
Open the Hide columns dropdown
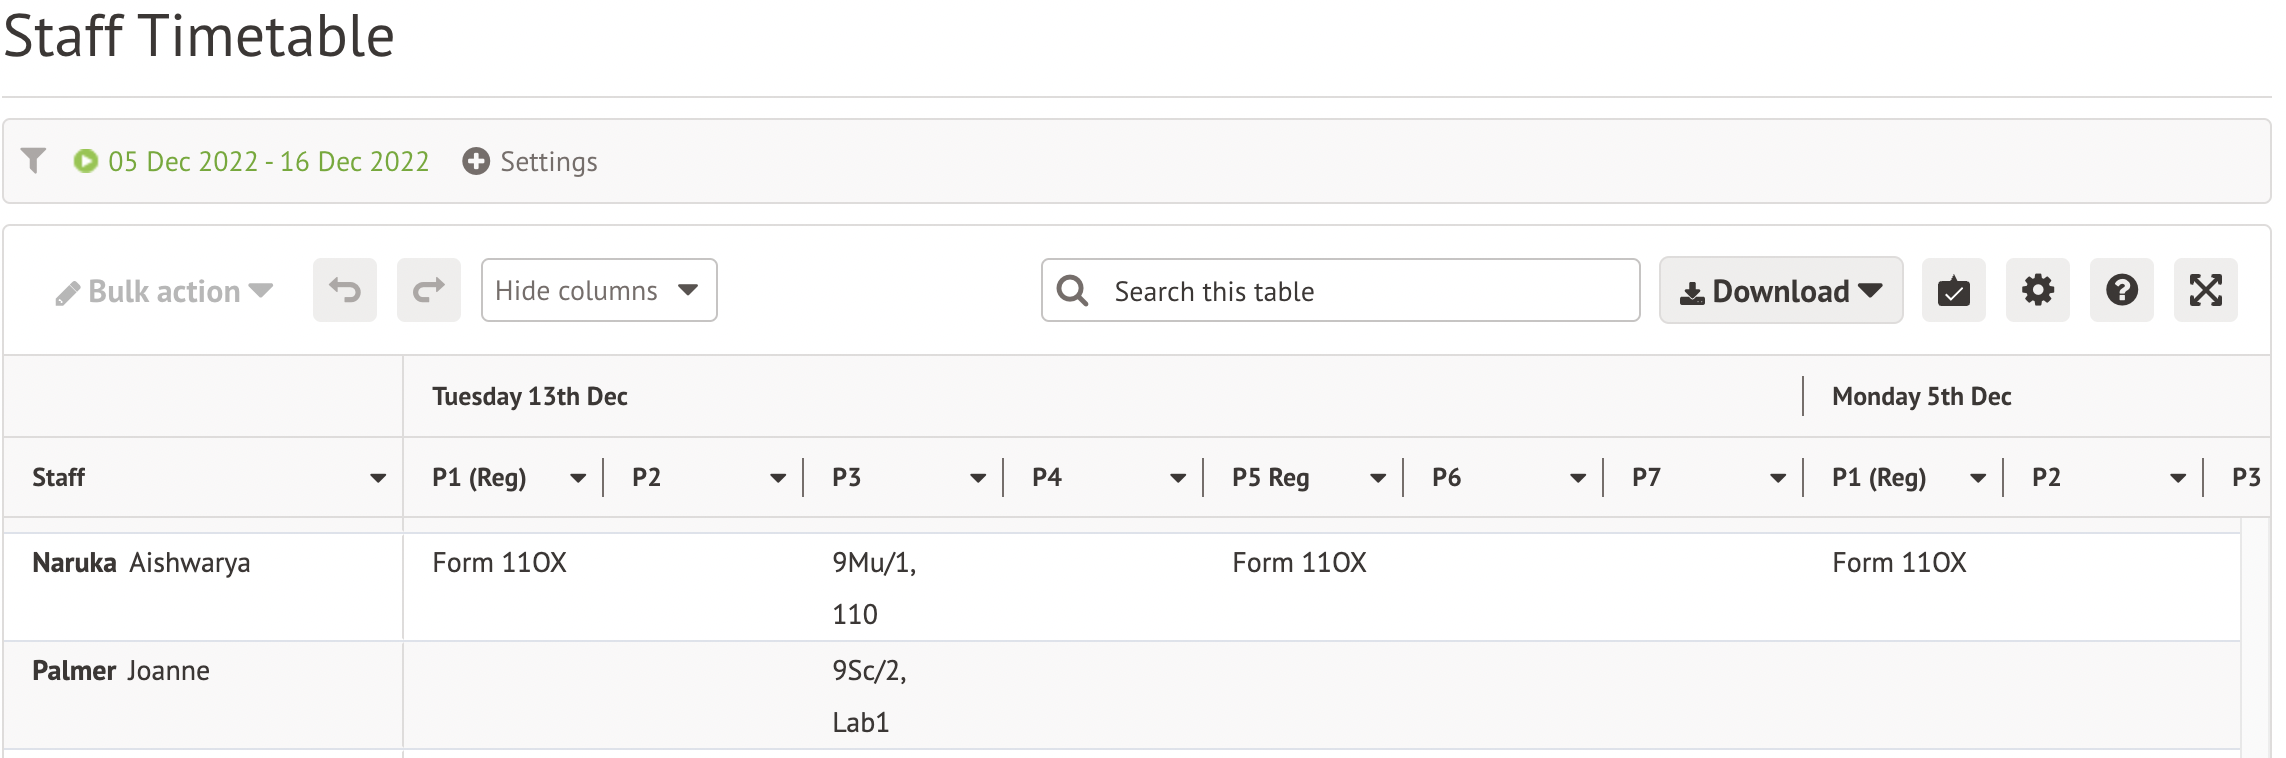[598, 291]
